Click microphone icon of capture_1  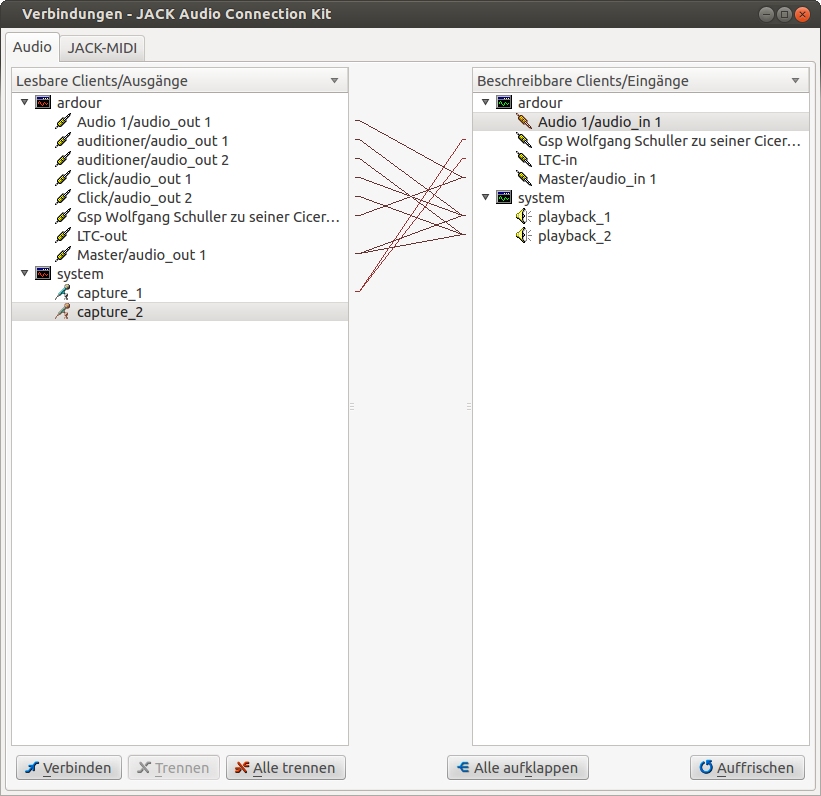click(x=63, y=293)
